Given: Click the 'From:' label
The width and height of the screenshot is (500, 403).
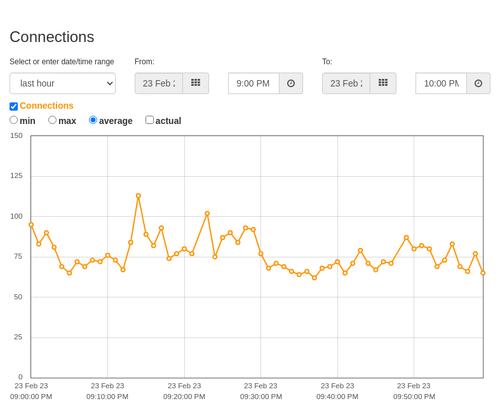Looking at the screenshot, I should [x=144, y=62].
